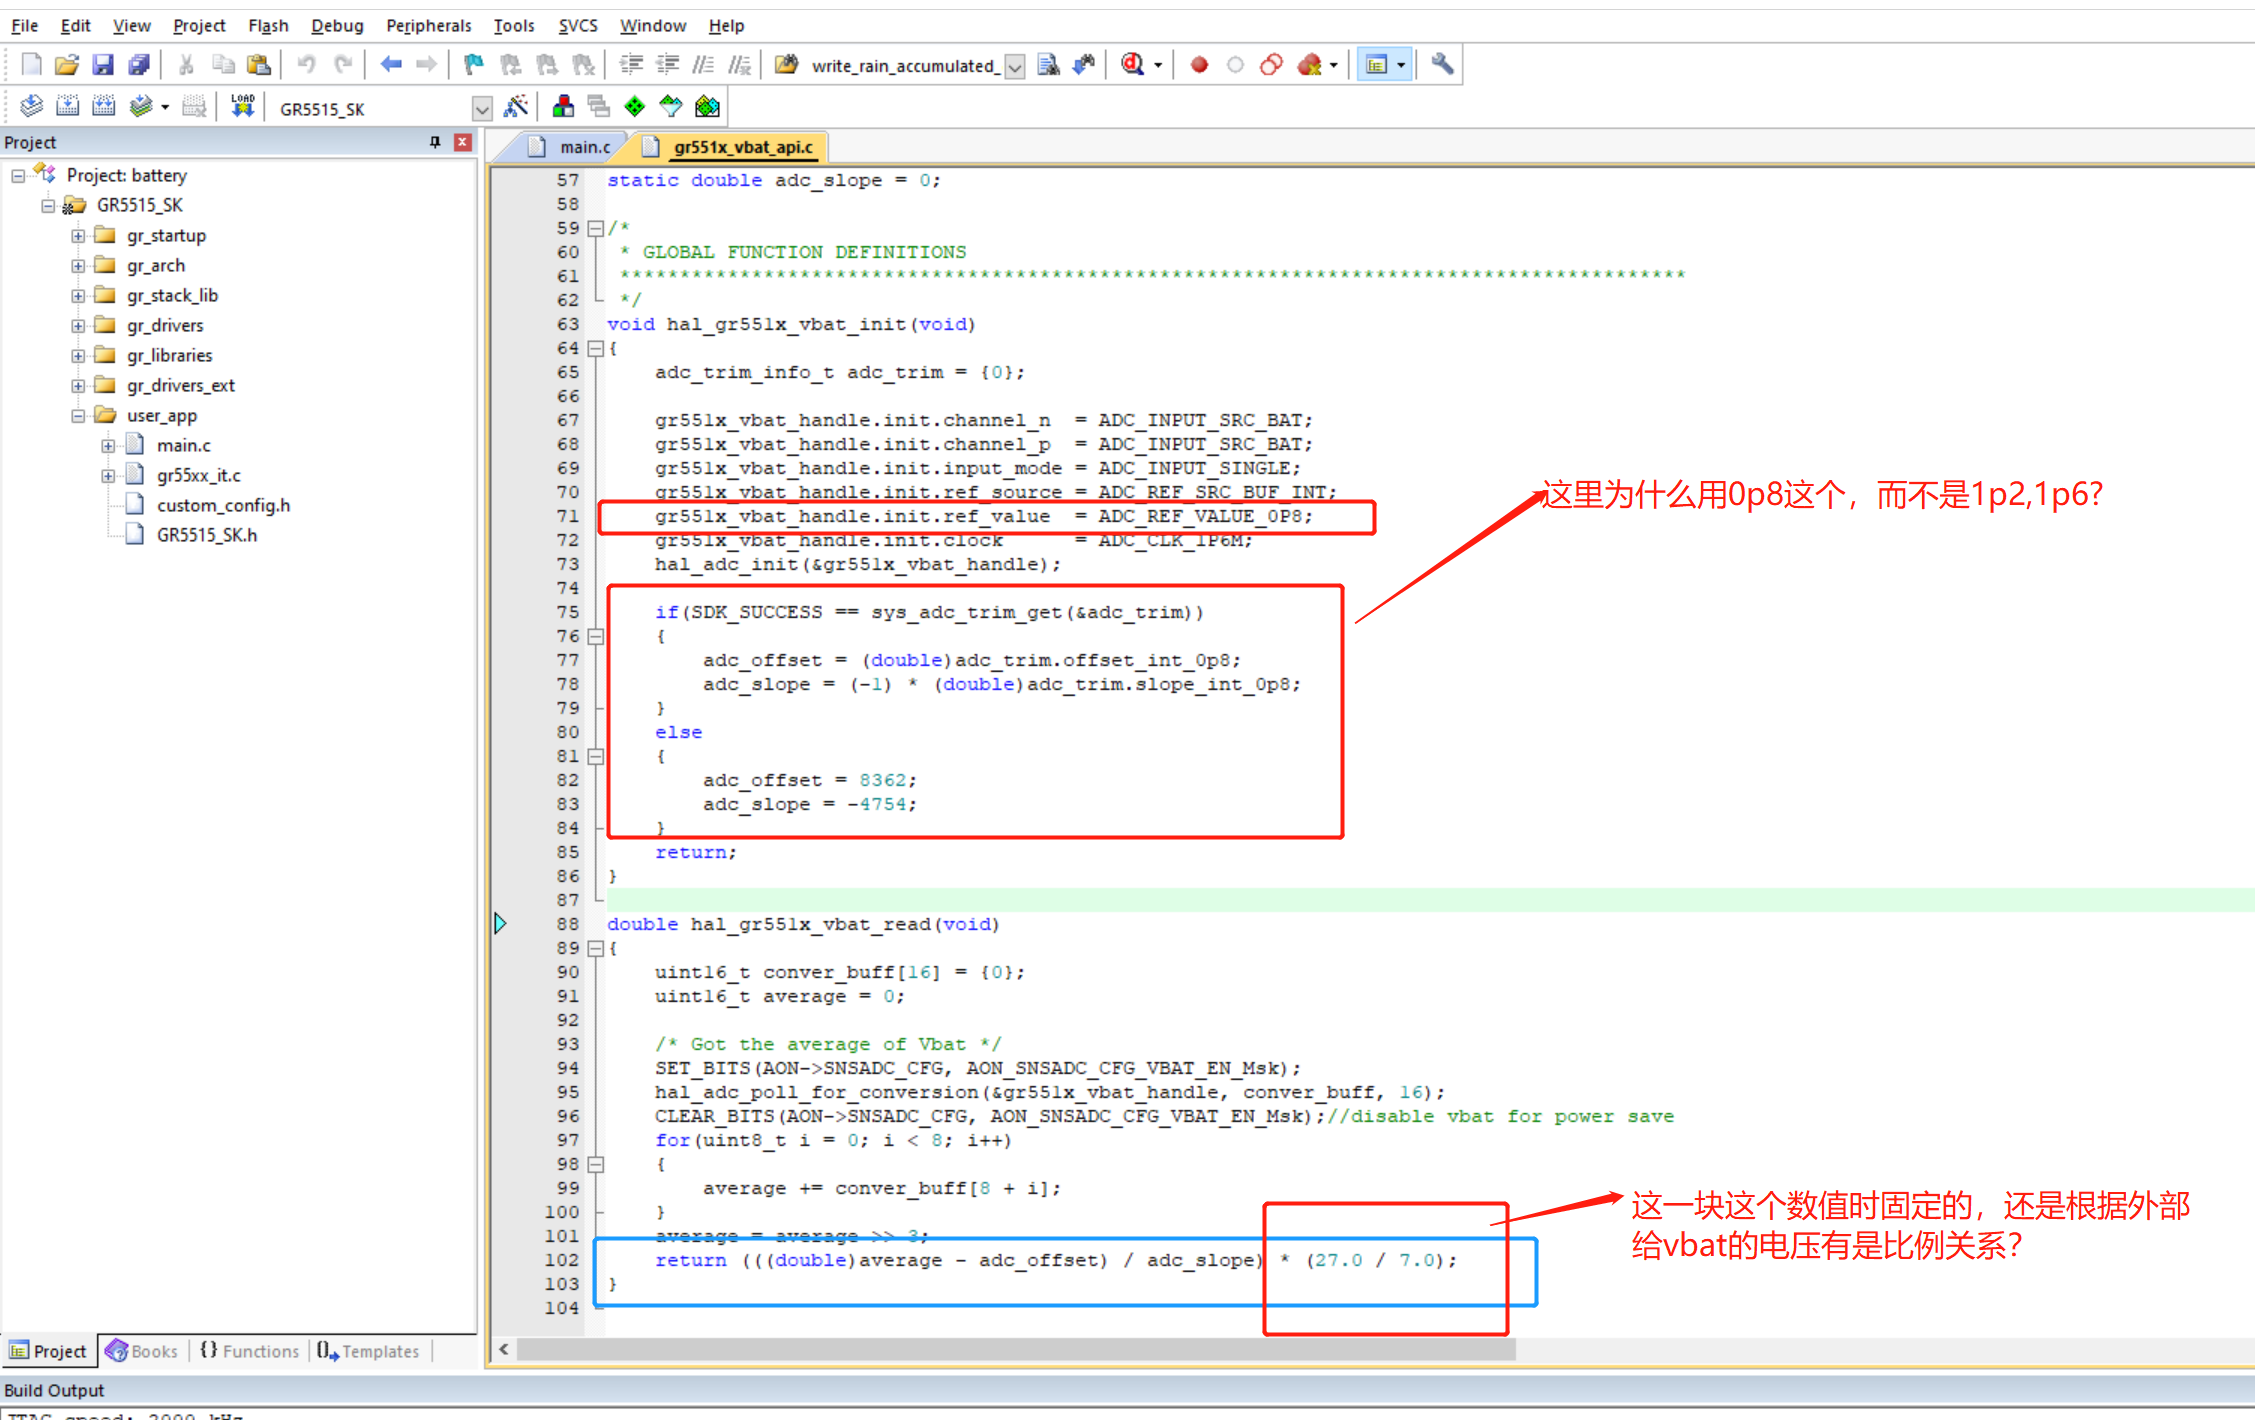Click the Configuration wrench icon
2255x1420 pixels.
pos(1441,65)
